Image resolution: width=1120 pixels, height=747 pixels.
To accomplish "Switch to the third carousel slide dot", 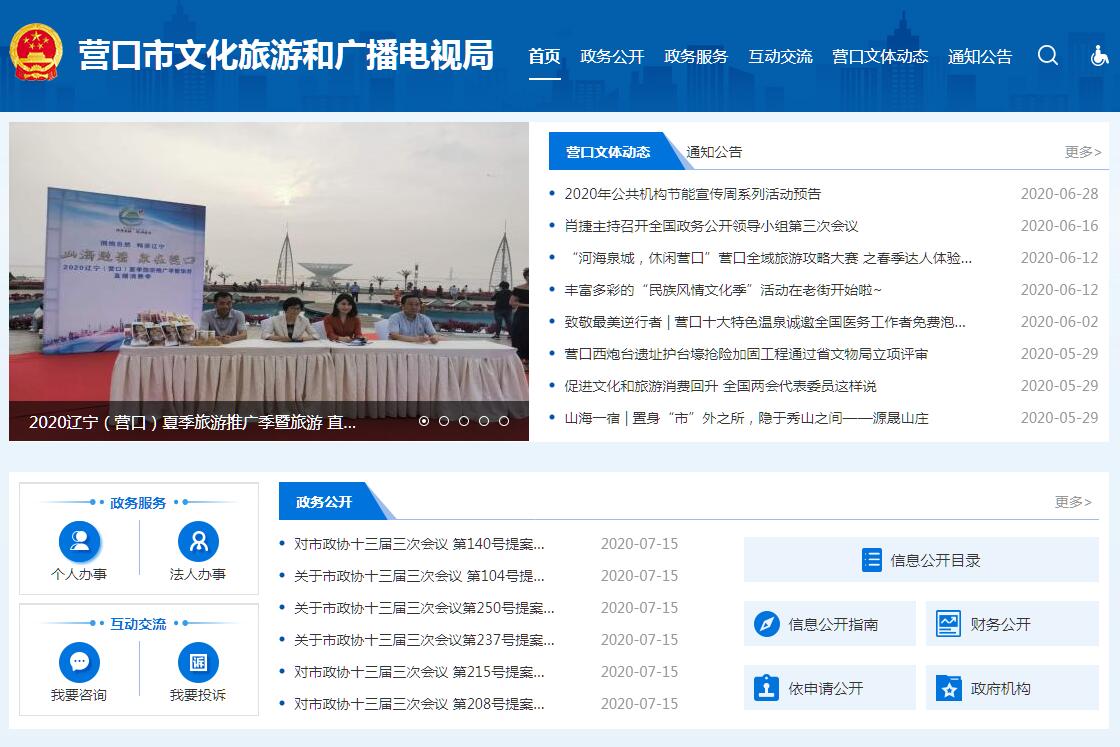I will (464, 421).
